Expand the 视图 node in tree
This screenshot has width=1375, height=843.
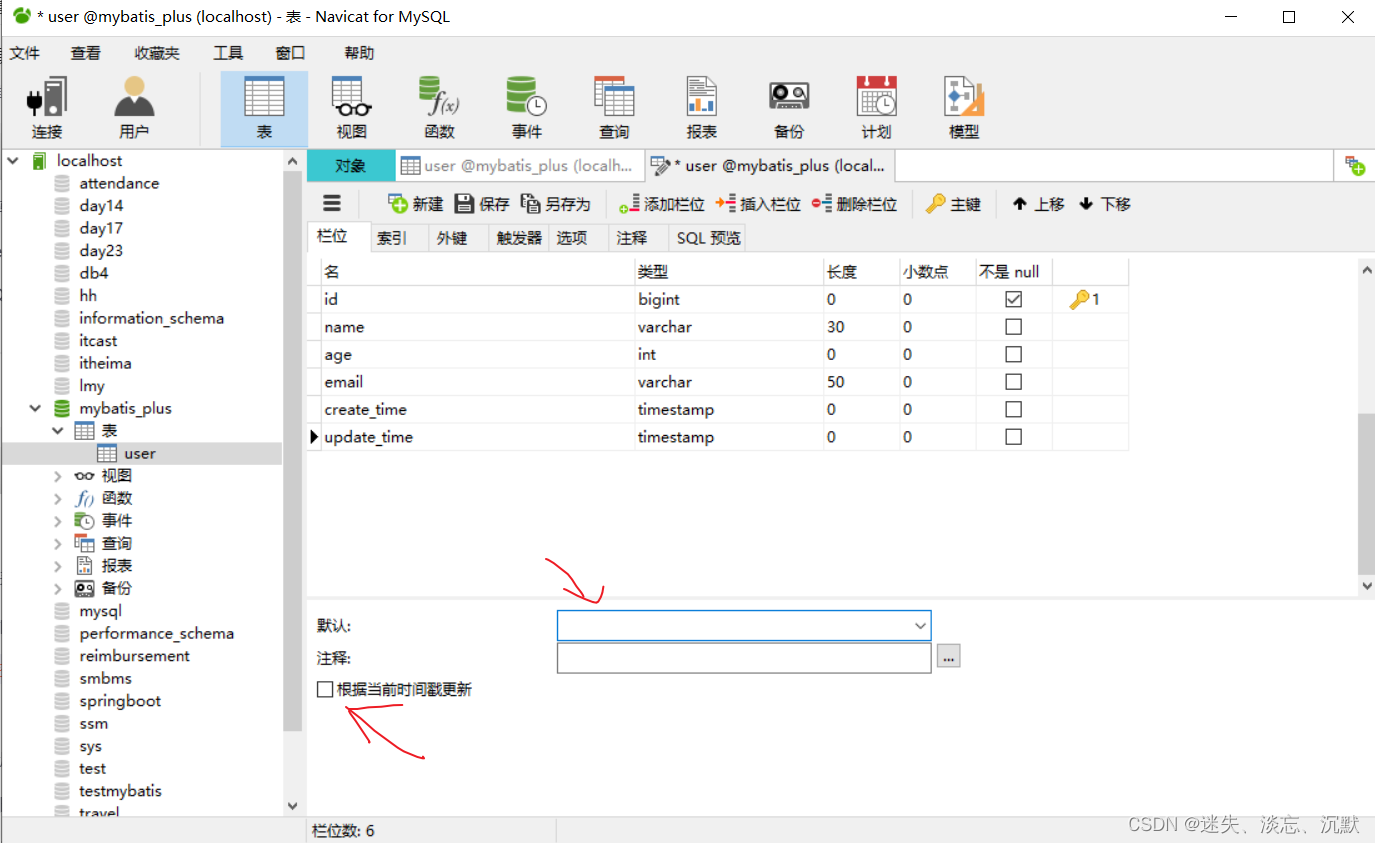pyautogui.click(x=58, y=476)
